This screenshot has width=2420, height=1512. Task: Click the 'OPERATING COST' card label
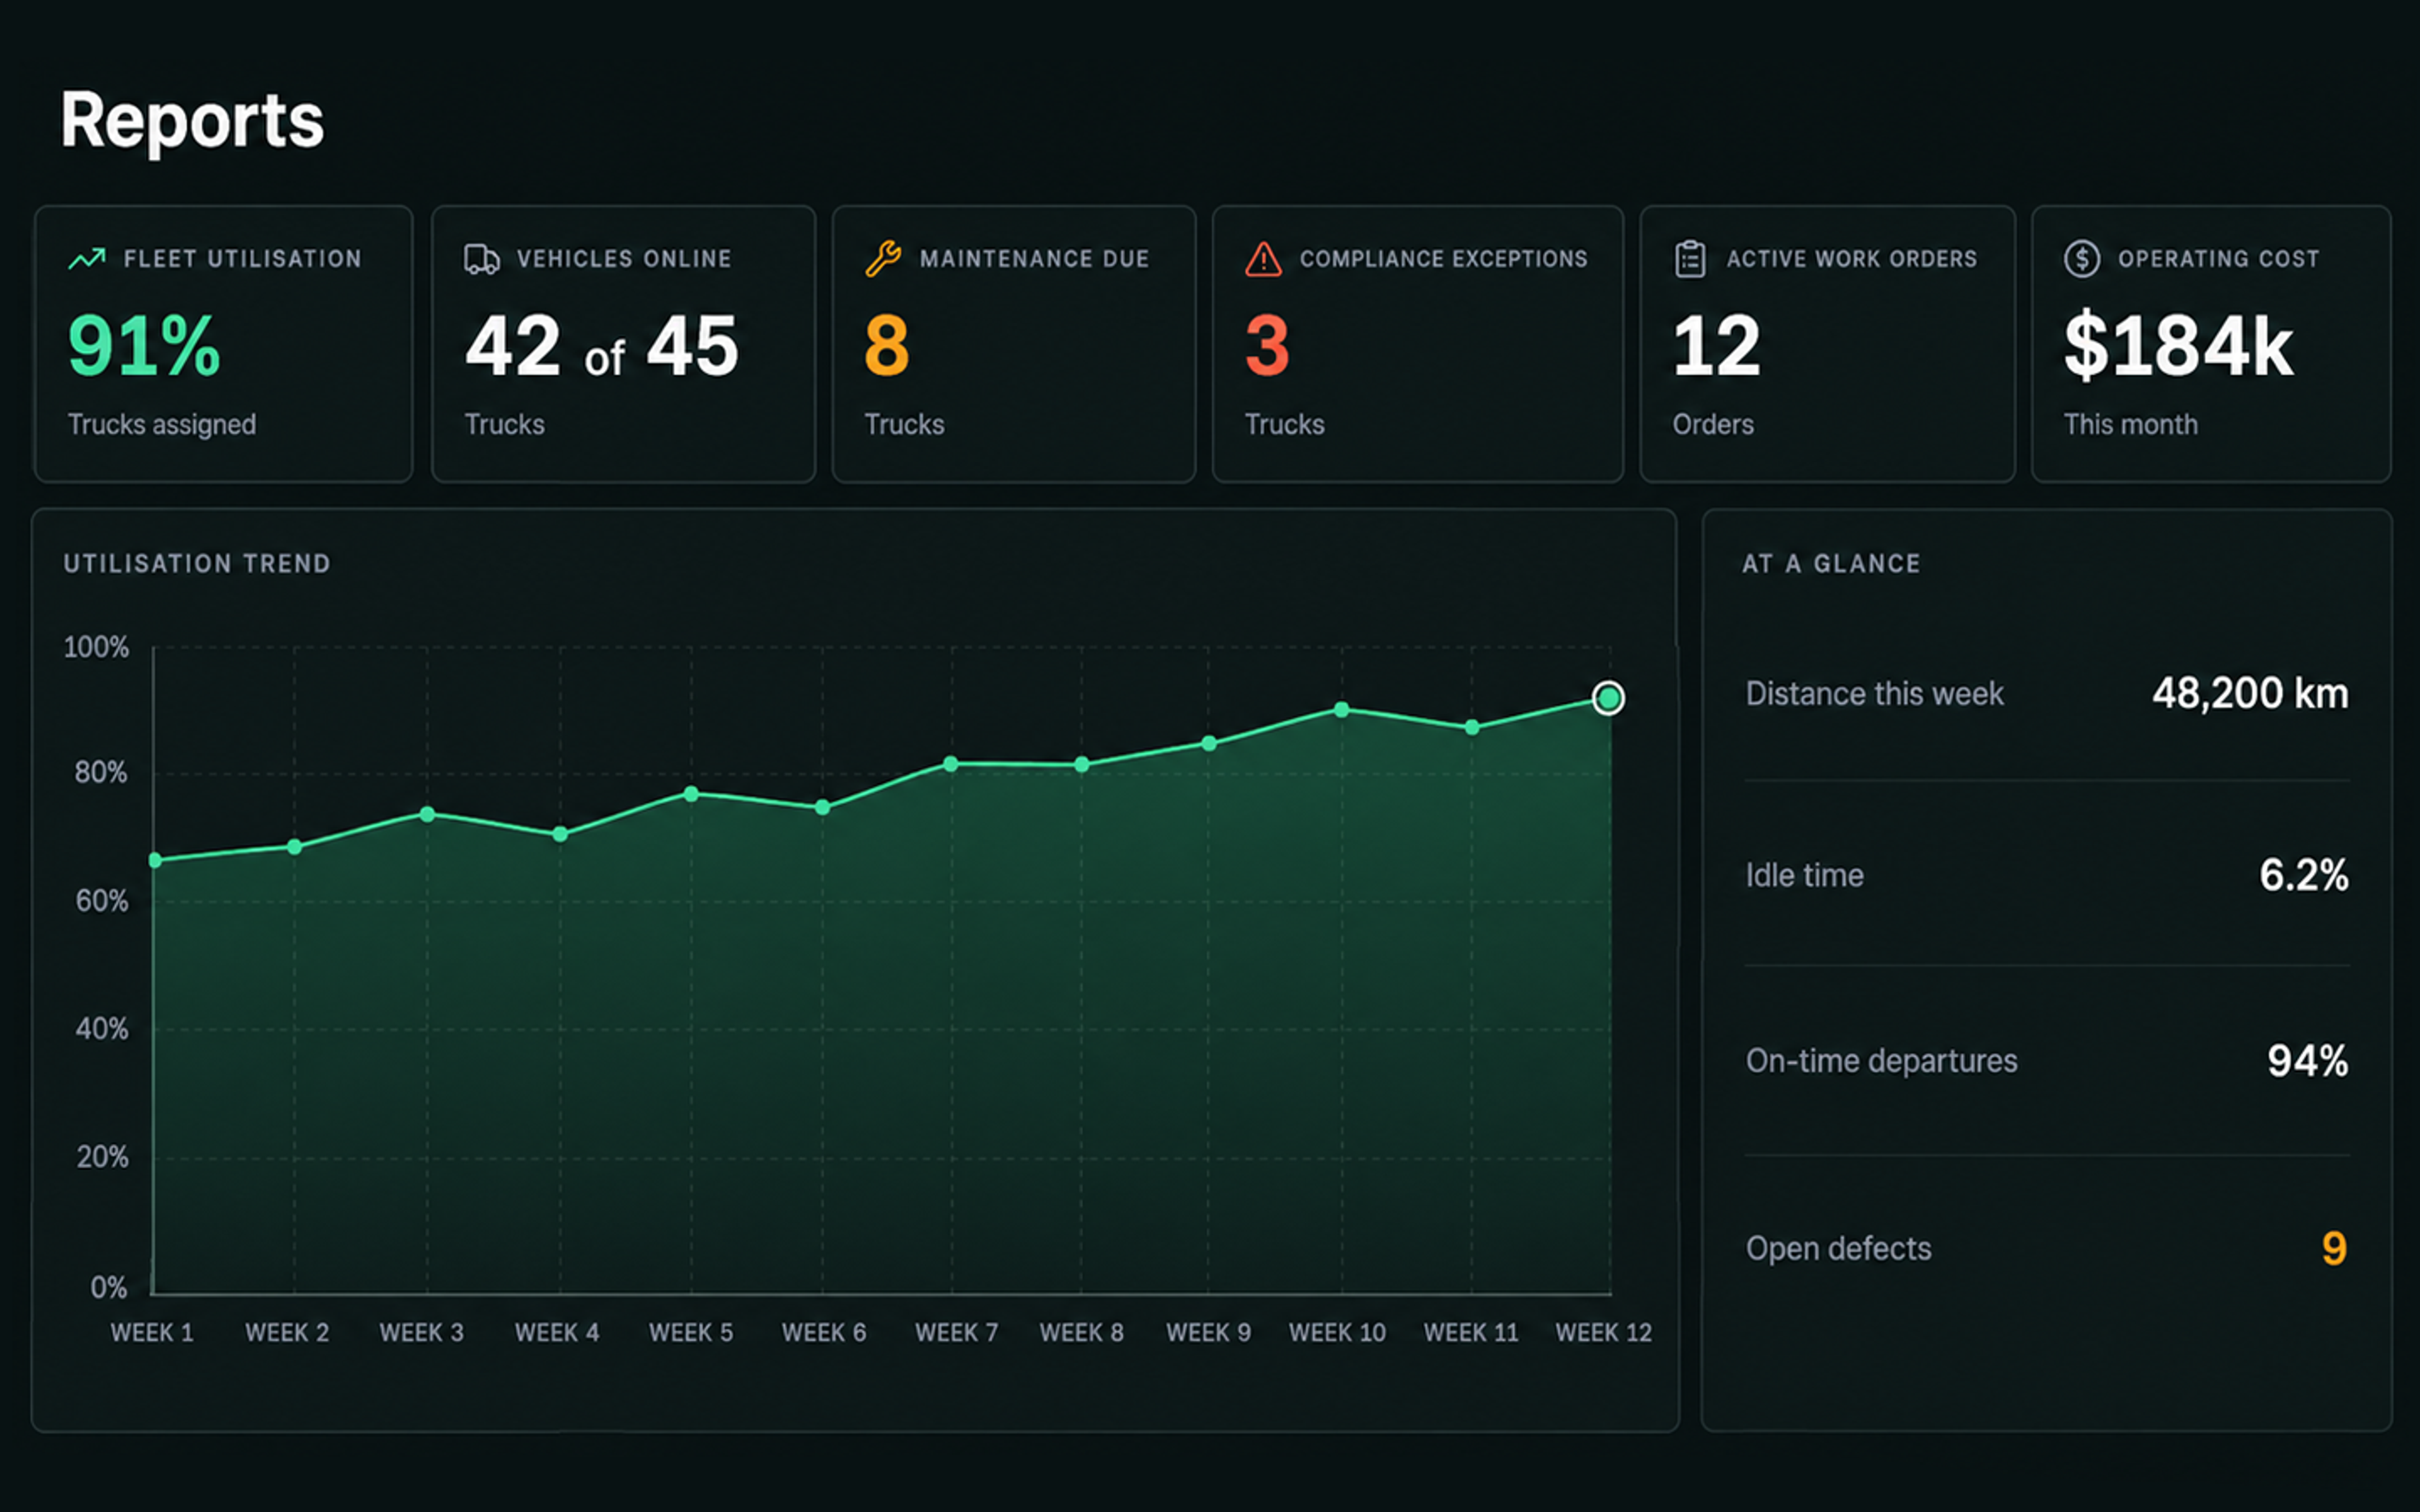tap(2218, 259)
